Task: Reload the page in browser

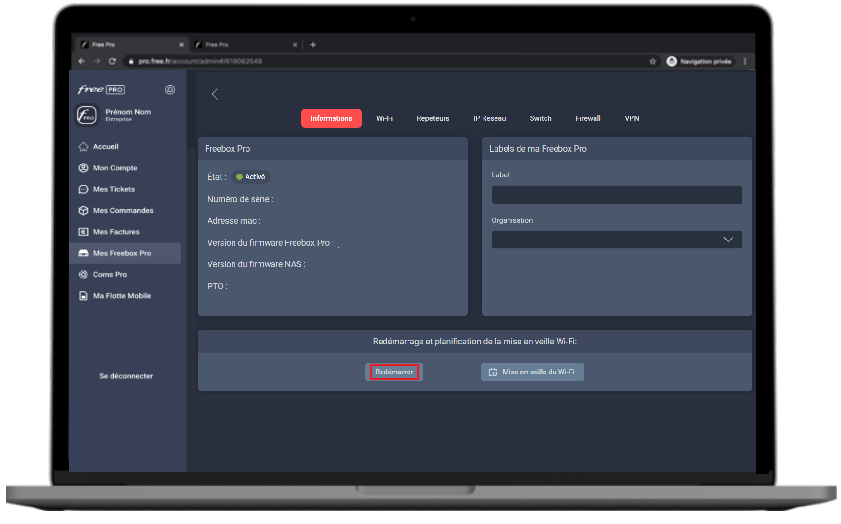Action: [x=112, y=61]
